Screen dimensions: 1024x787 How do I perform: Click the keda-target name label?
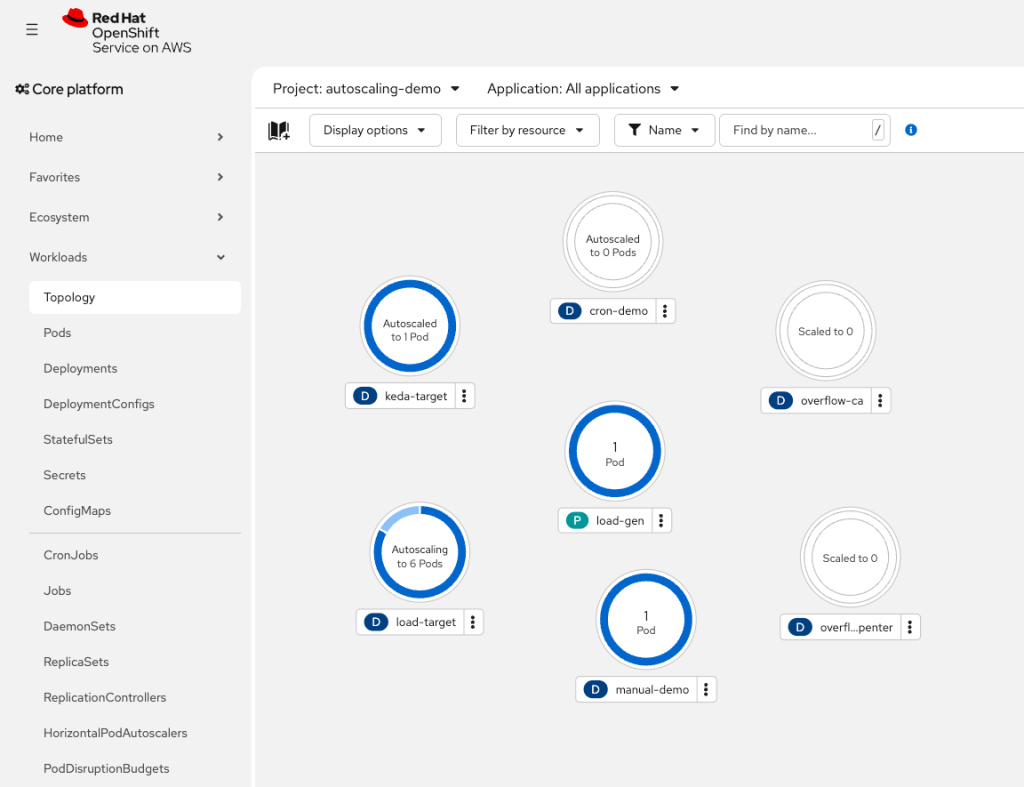tap(416, 396)
